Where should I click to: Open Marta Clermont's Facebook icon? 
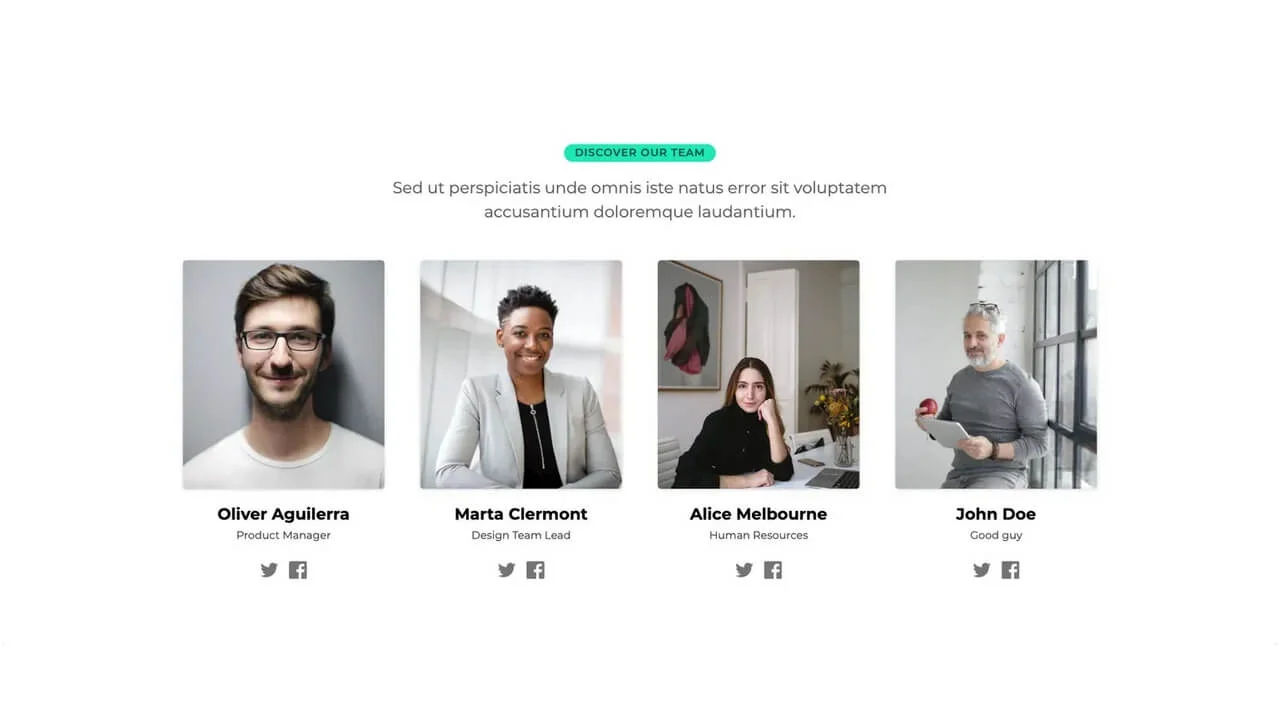[x=536, y=570]
